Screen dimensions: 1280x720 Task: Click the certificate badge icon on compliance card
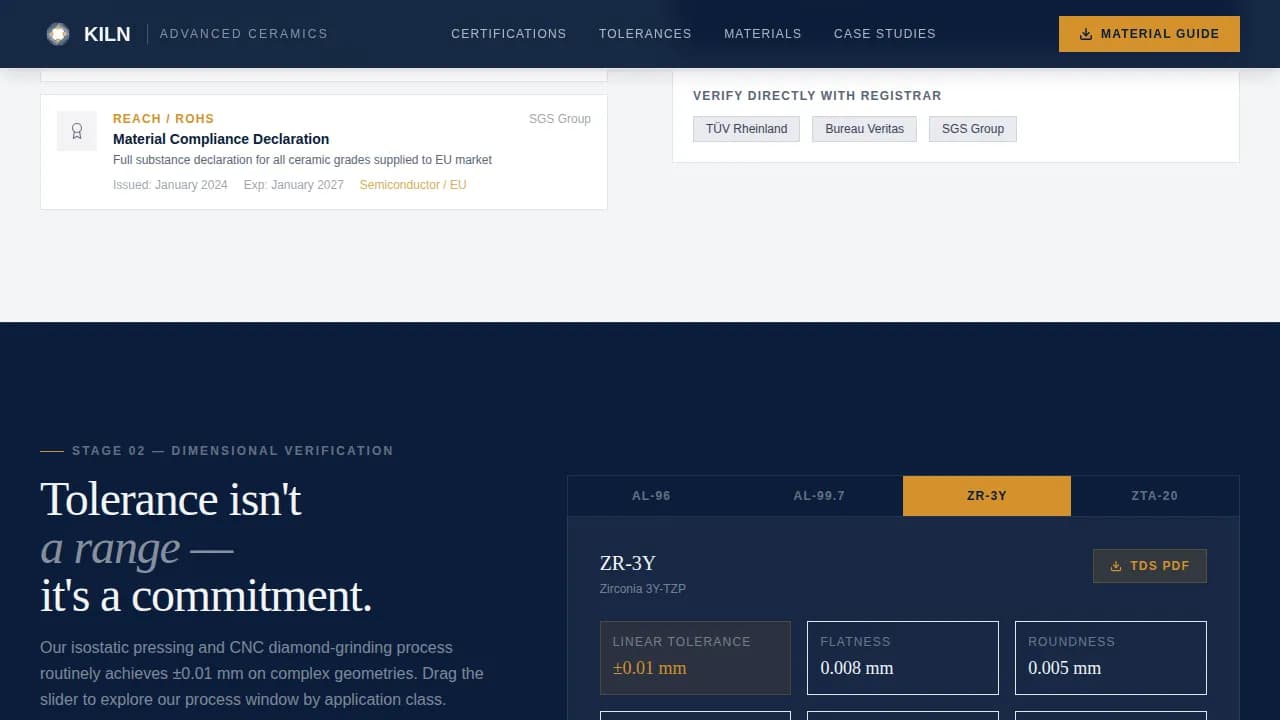tap(77, 131)
